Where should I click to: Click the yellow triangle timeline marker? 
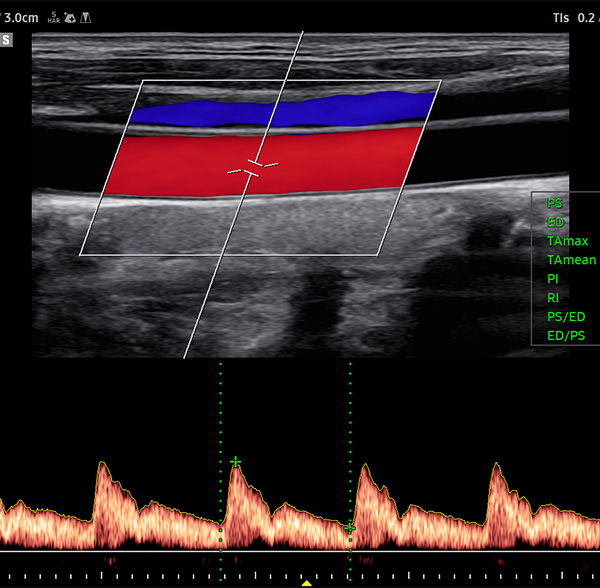pyautogui.click(x=307, y=581)
